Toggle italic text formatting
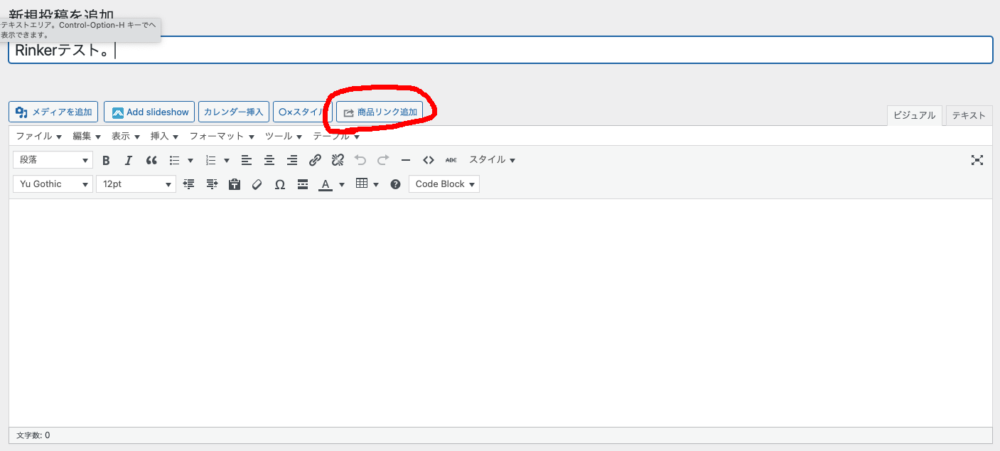The width and height of the screenshot is (1000, 451). (x=128, y=160)
